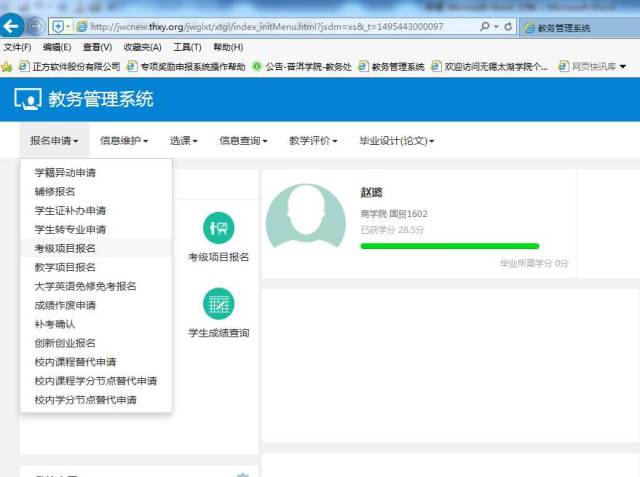Expand the 网页快讯库 dropdown arrow
Screen dimensions: 640x477
point(622,67)
